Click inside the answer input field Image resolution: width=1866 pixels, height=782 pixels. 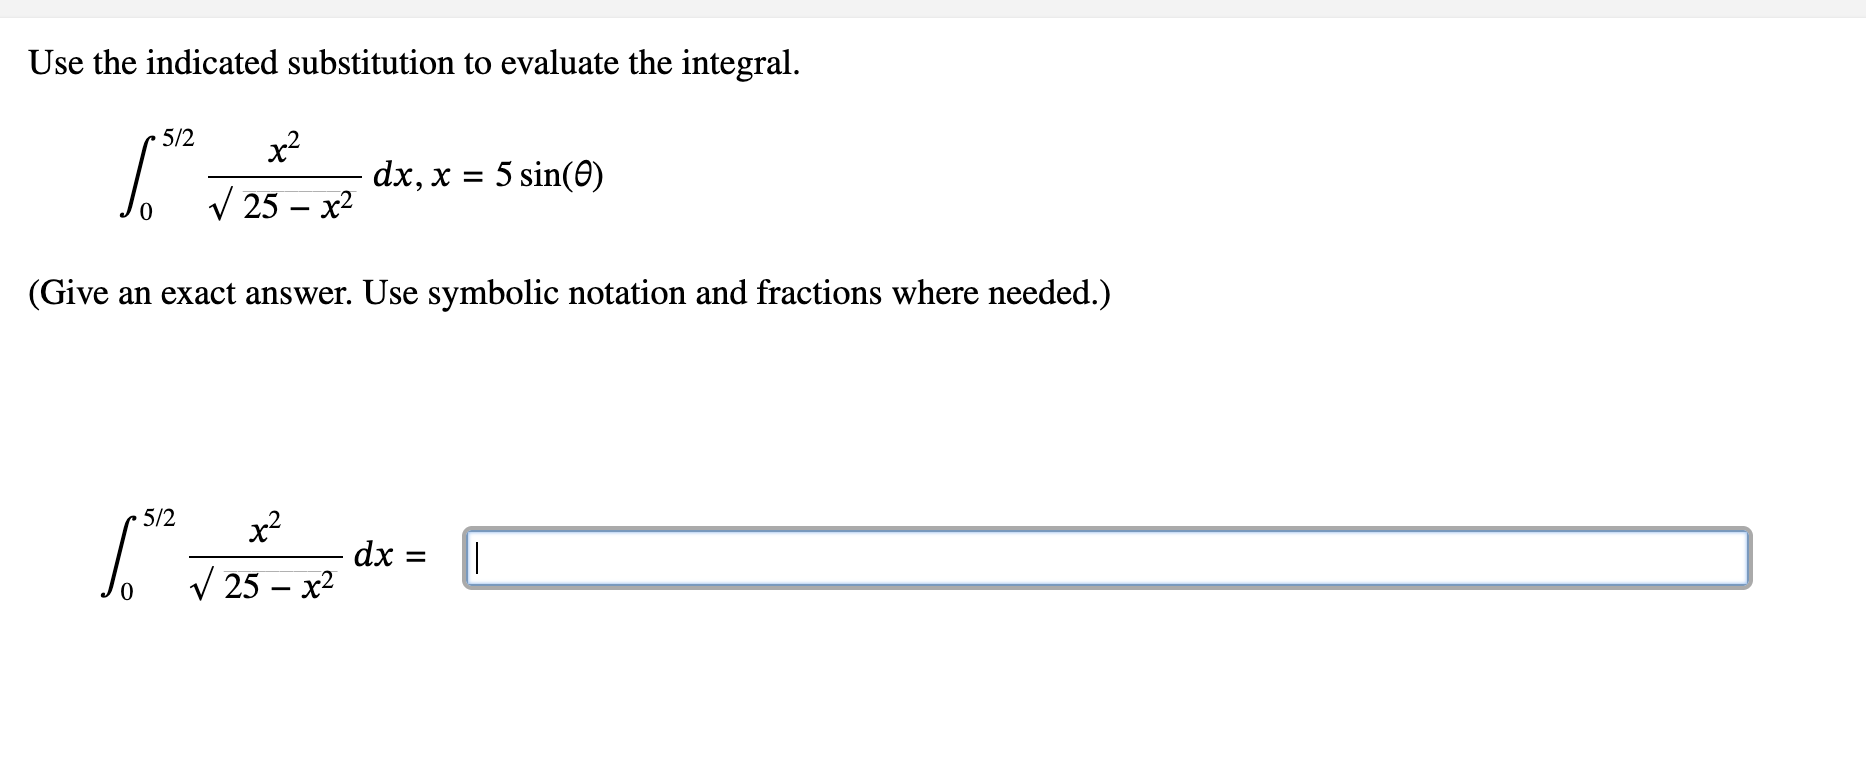click(x=900, y=558)
